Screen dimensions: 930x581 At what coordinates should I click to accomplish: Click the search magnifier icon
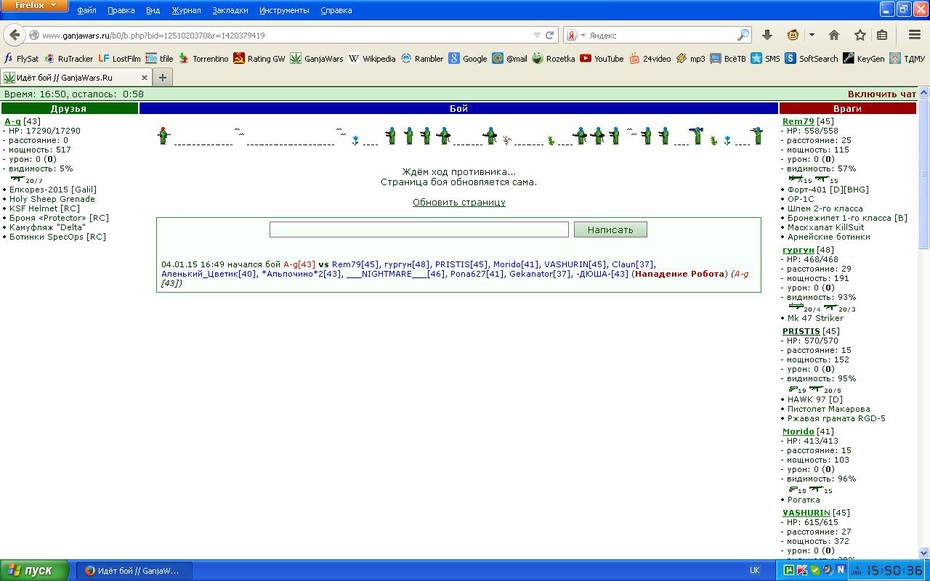coord(743,35)
